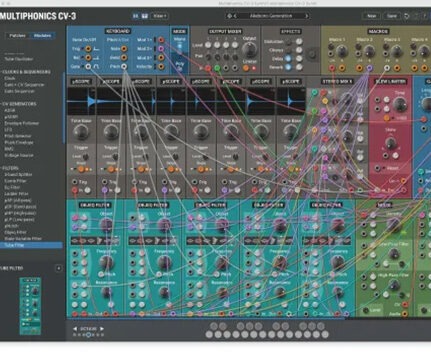The width and height of the screenshot is (431, 363).
Task: Click the Macro 3 white output jack
Action: tap(387, 68)
